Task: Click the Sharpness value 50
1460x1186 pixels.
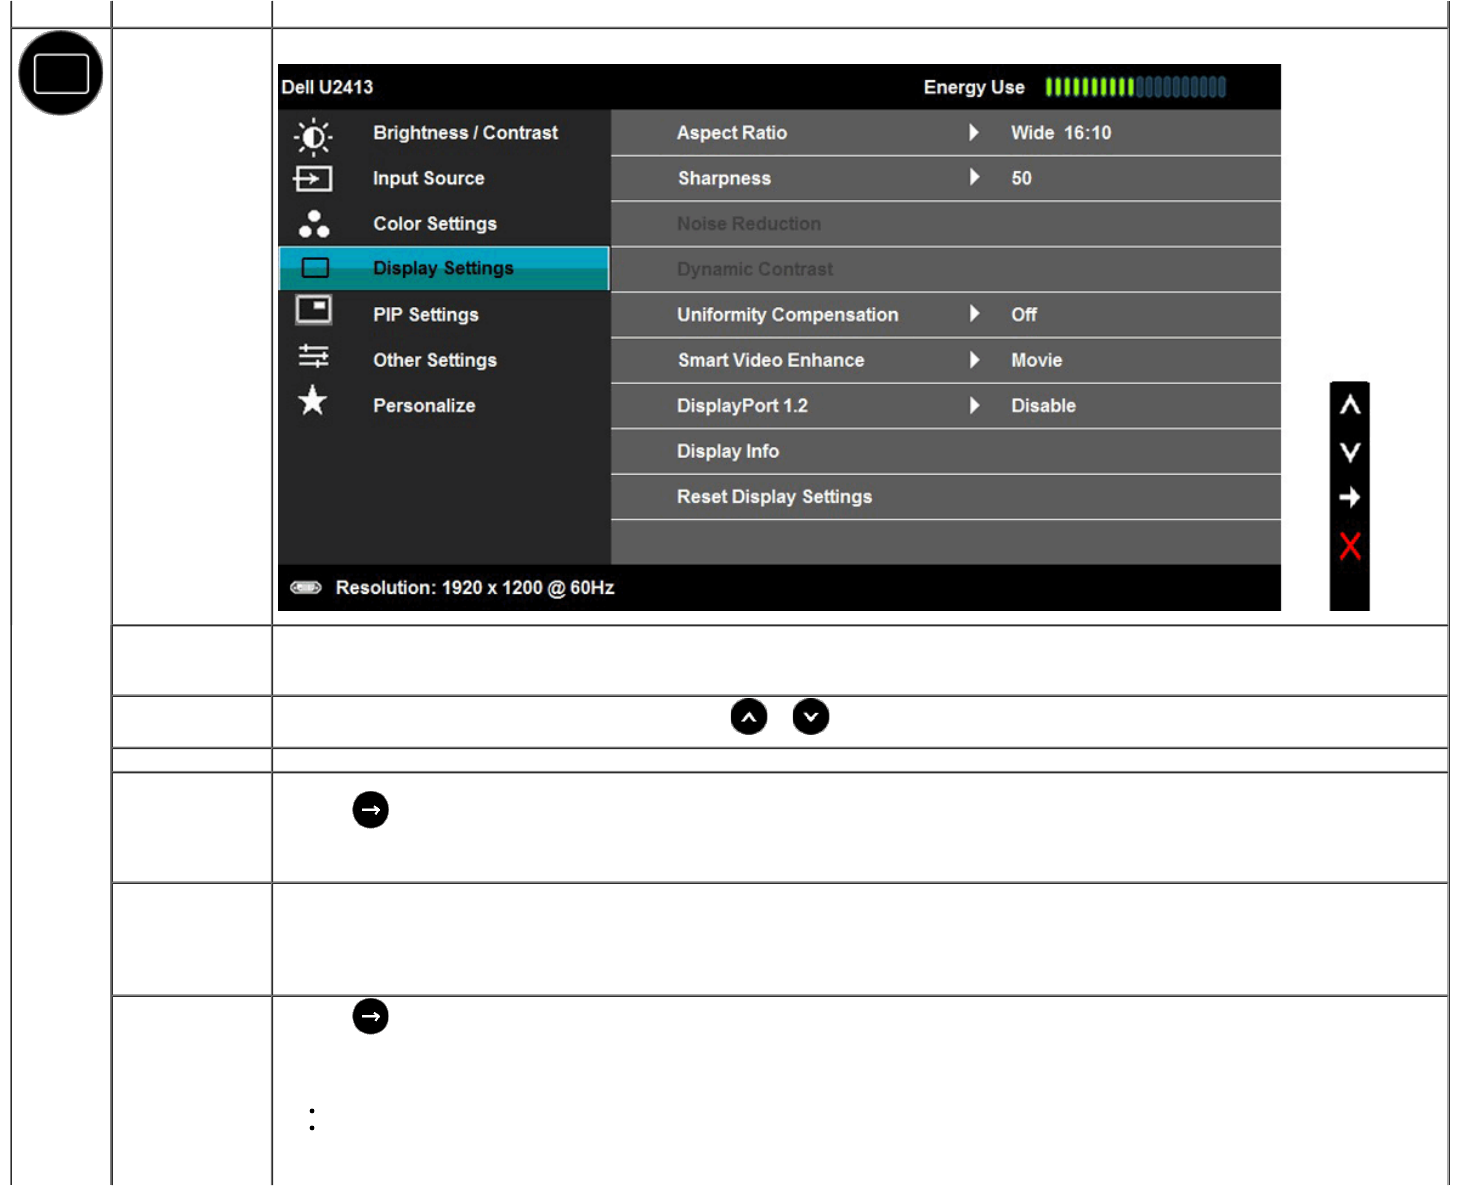Action: (1021, 178)
